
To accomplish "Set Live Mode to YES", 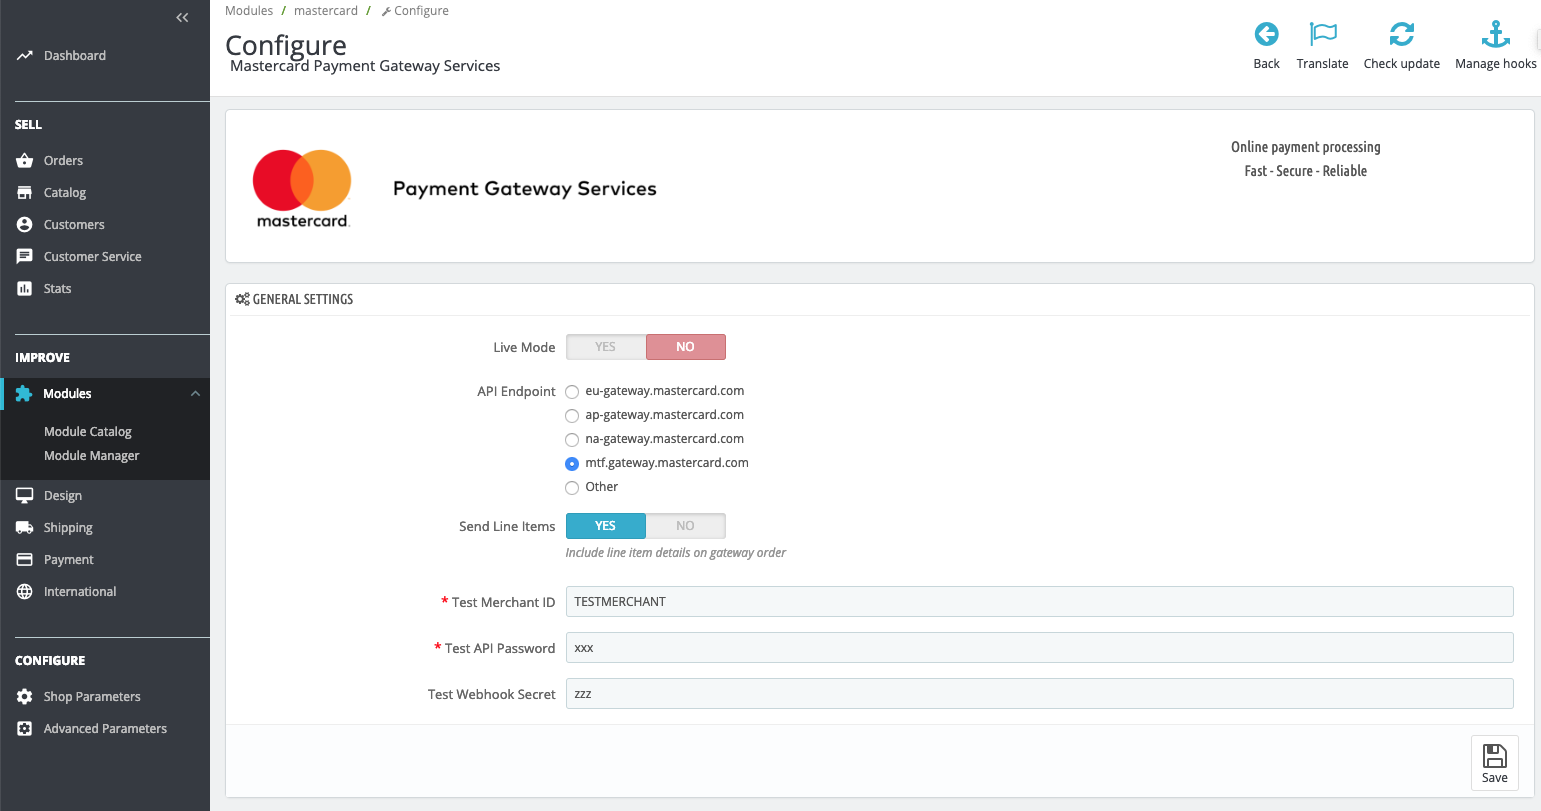I will coord(606,347).
